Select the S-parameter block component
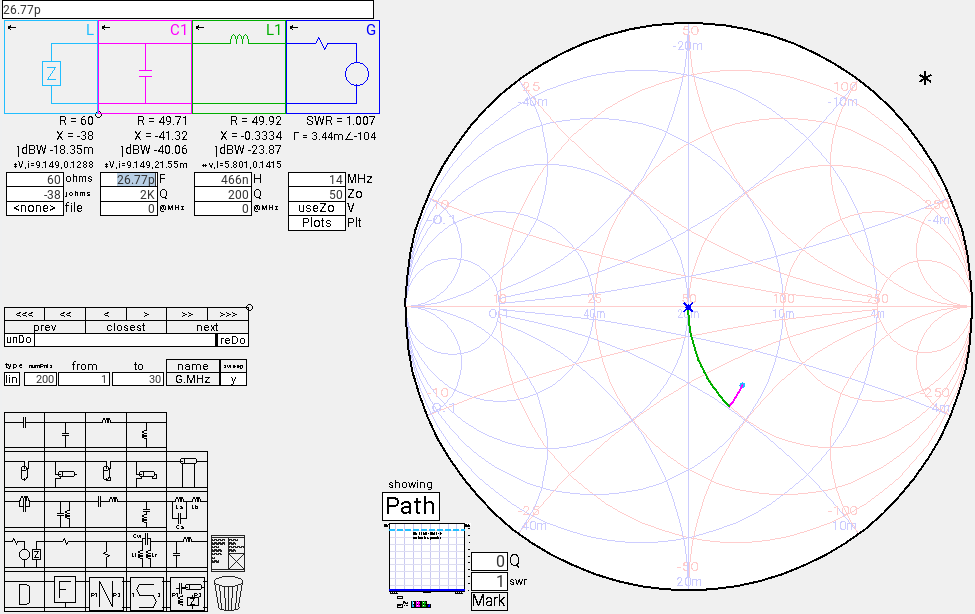The image size is (975, 614). 146,592
